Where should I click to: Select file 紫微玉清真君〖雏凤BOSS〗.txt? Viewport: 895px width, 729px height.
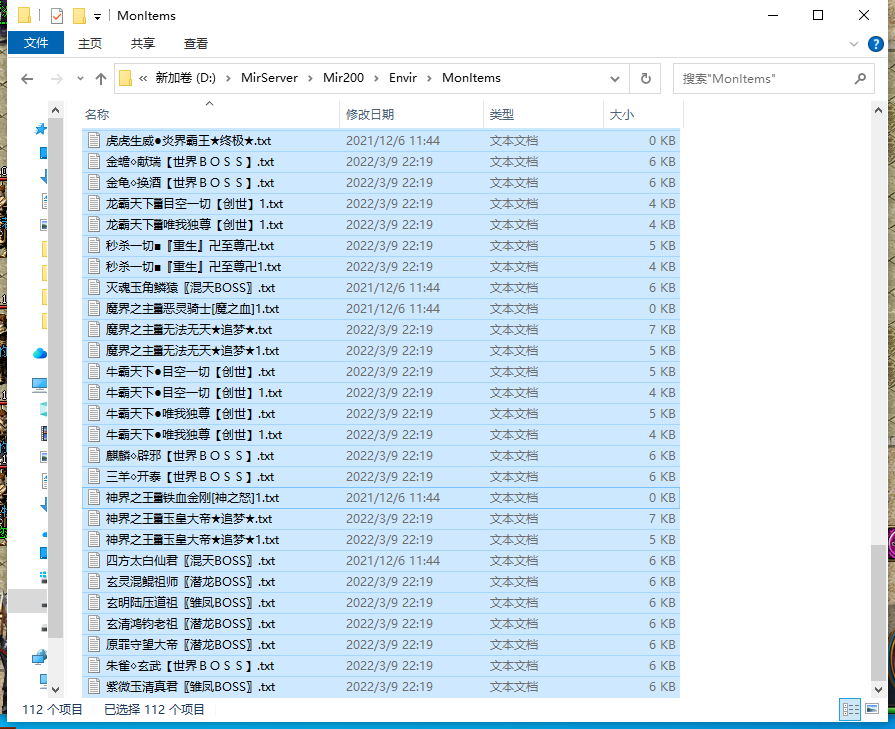381,686
